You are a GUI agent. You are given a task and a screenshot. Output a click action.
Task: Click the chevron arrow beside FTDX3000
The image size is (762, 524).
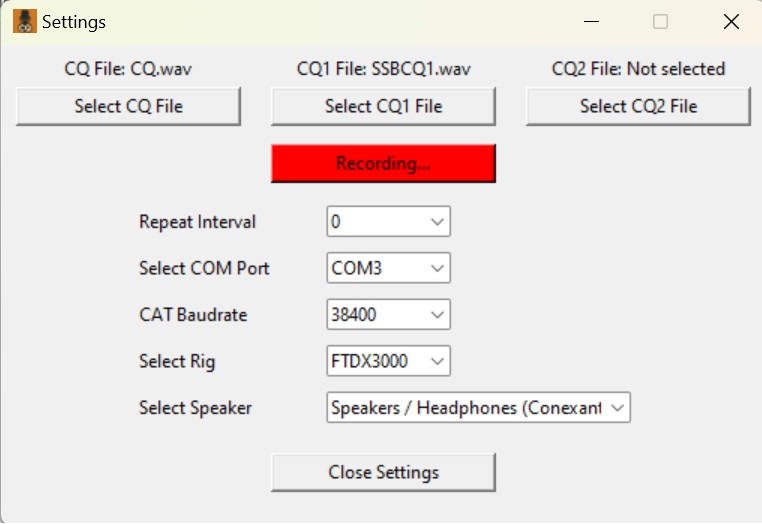click(x=437, y=361)
